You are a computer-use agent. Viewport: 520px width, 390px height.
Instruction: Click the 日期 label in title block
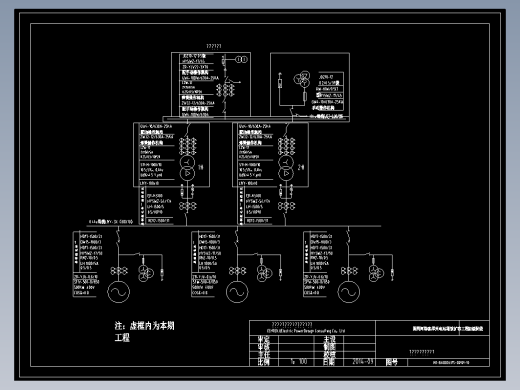(x=329, y=362)
